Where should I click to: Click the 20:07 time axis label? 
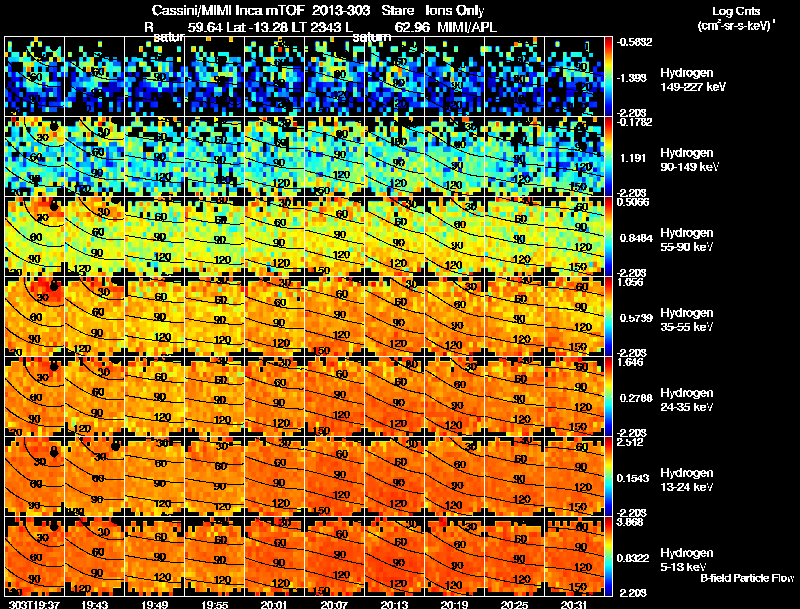(x=335, y=604)
